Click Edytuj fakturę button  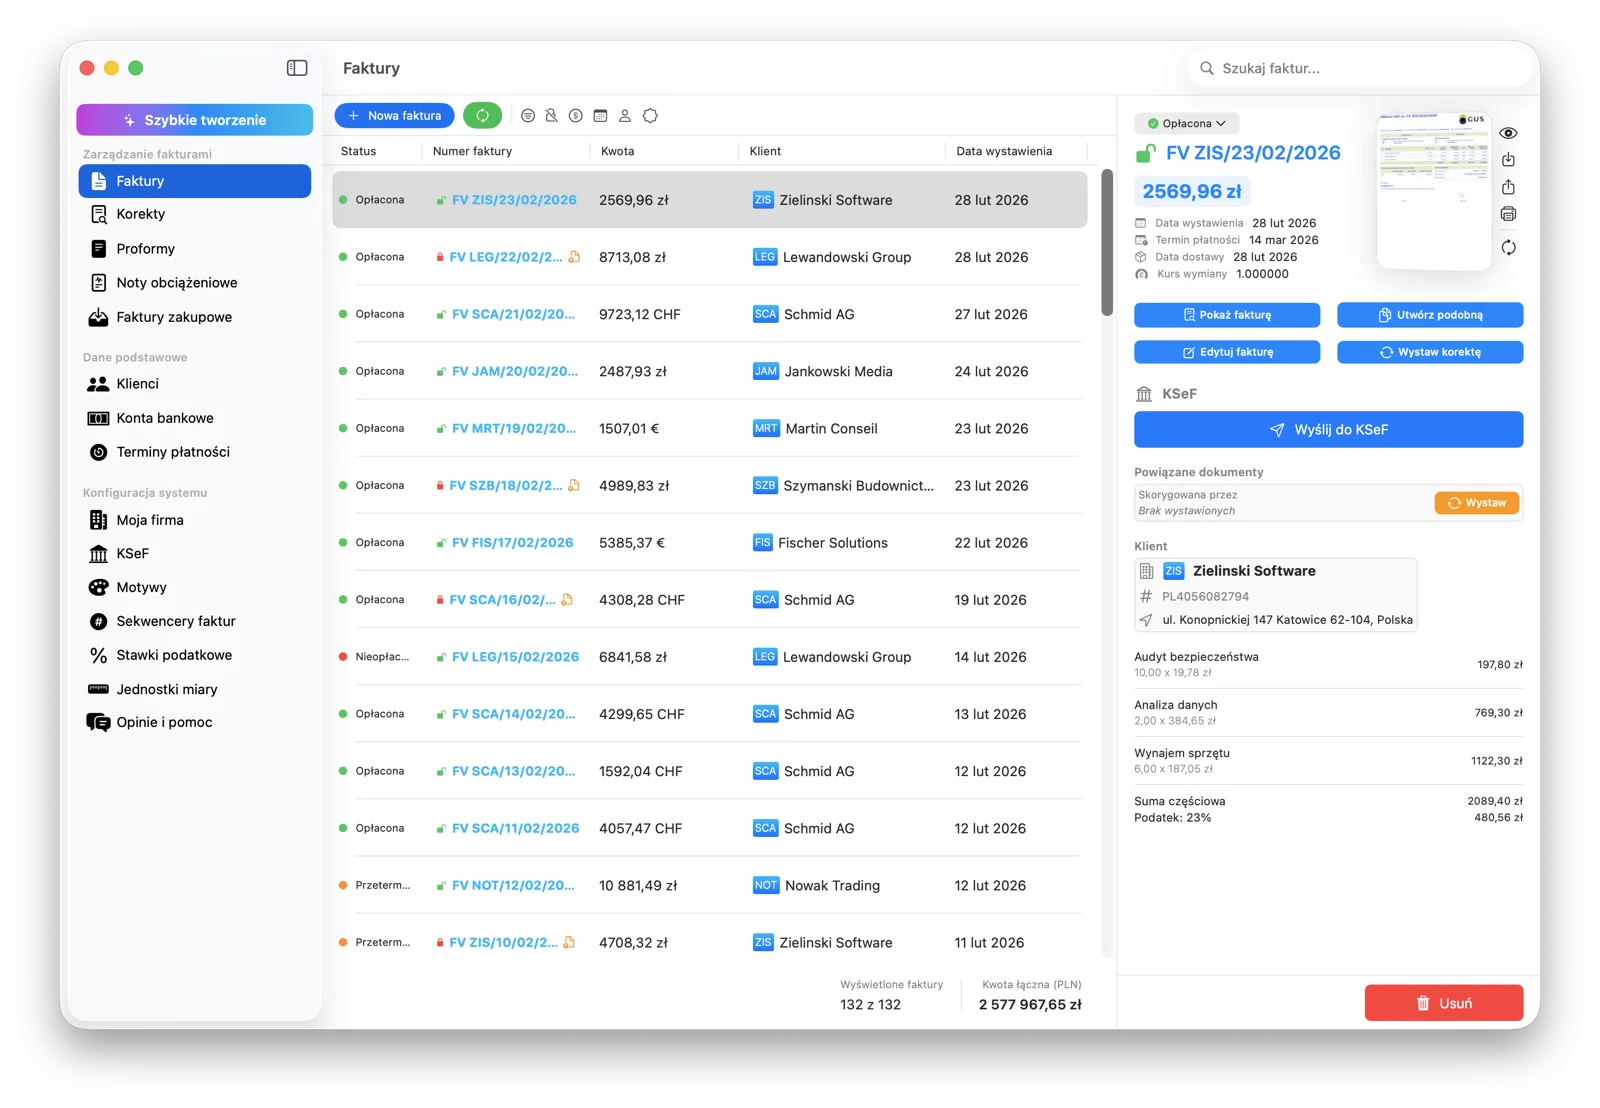(x=1226, y=352)
